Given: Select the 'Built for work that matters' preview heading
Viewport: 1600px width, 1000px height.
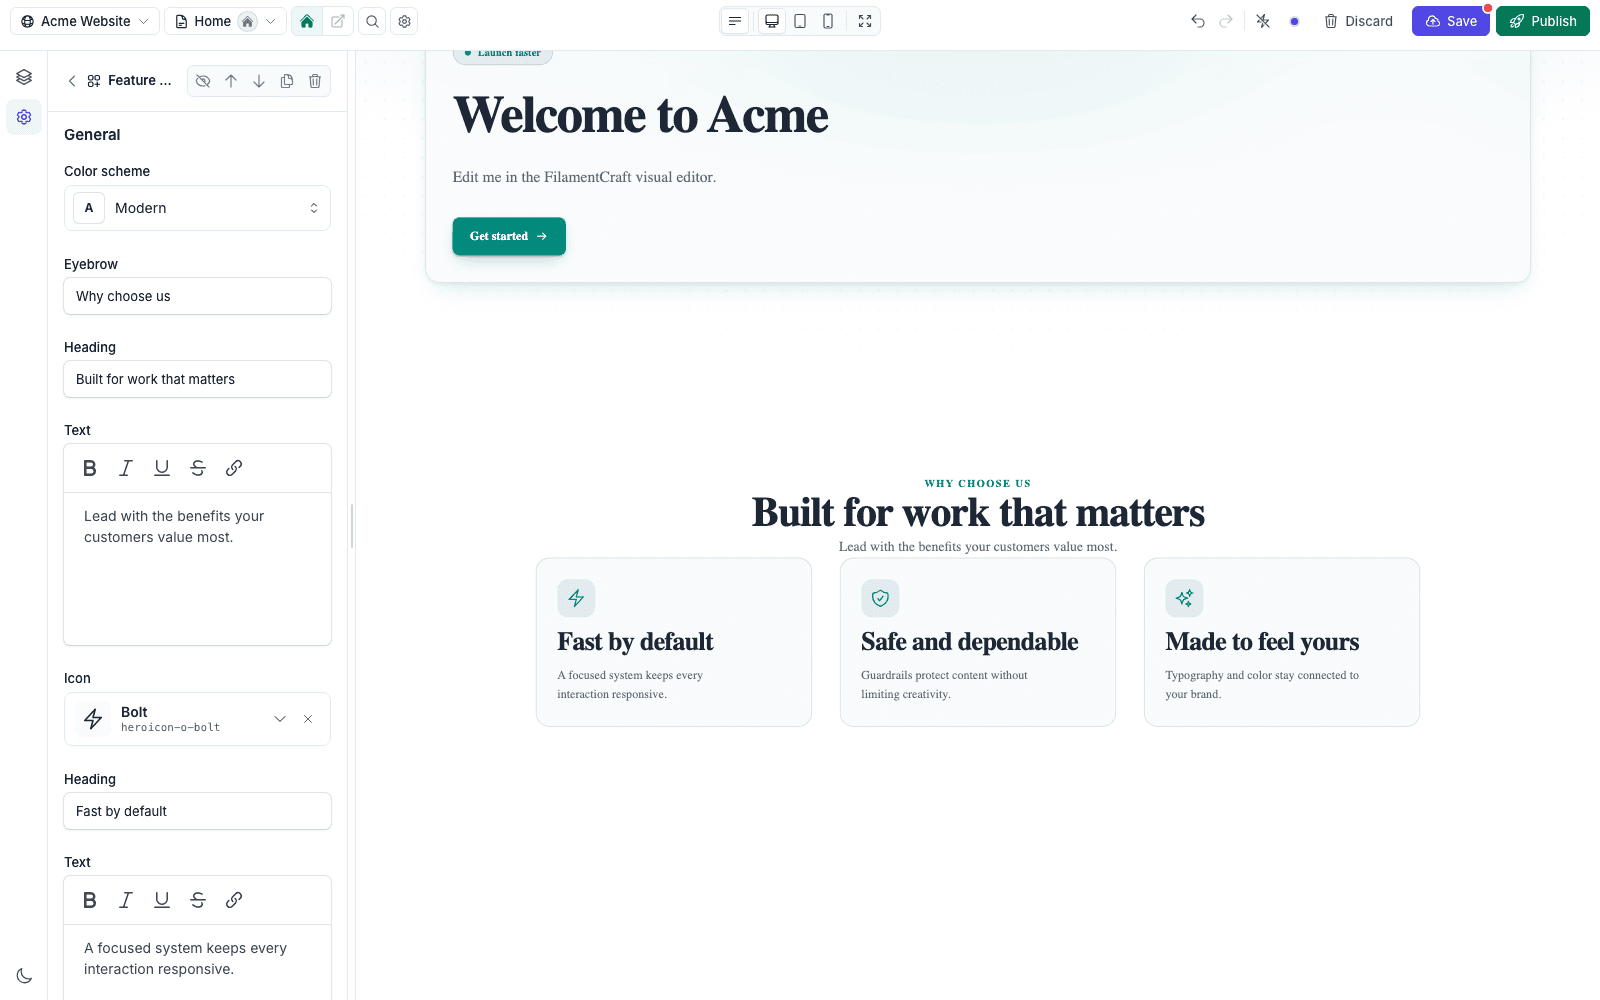Looking at the screenshot, I should coord(978,513).
